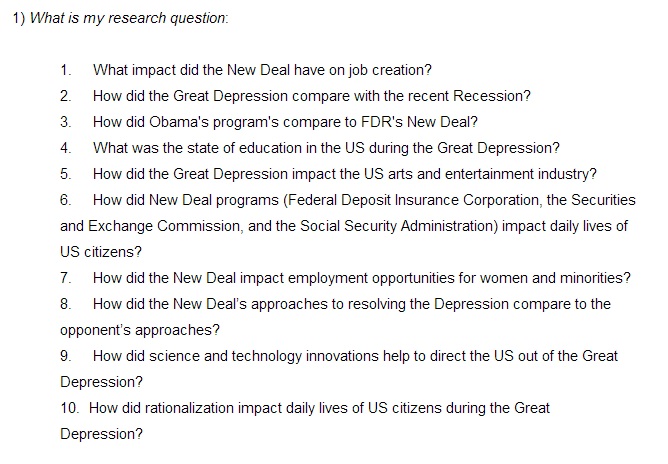668x464 pixels.
Task: Click the question mentioning the recent Recession
Action: point(311,96)
